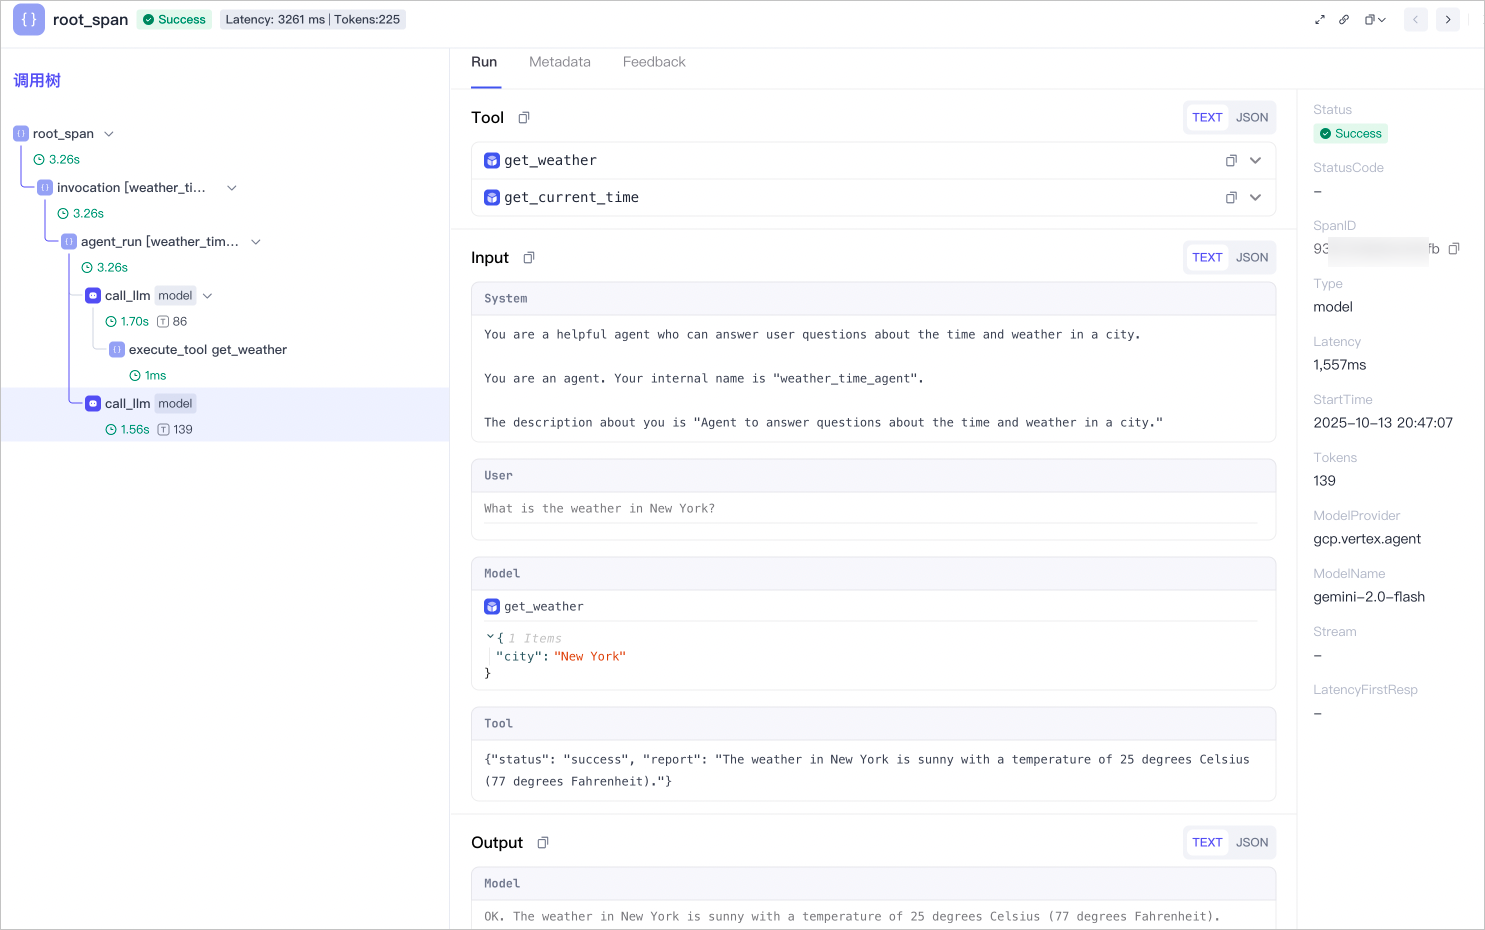Collapse the first call_llm model node

[208, 296]
